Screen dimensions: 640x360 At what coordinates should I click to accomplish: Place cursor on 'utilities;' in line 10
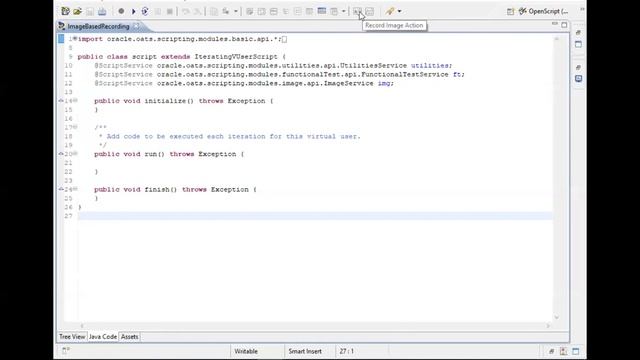(431, 65)
